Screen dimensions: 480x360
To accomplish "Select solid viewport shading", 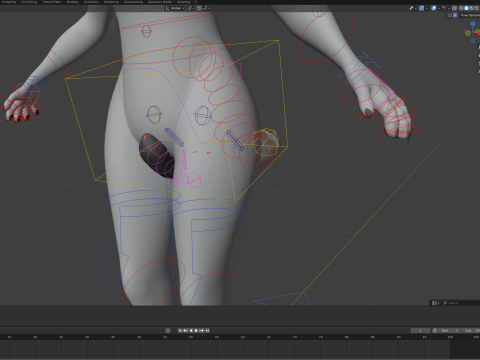I will pyautogui.click(x=466, y=8).
